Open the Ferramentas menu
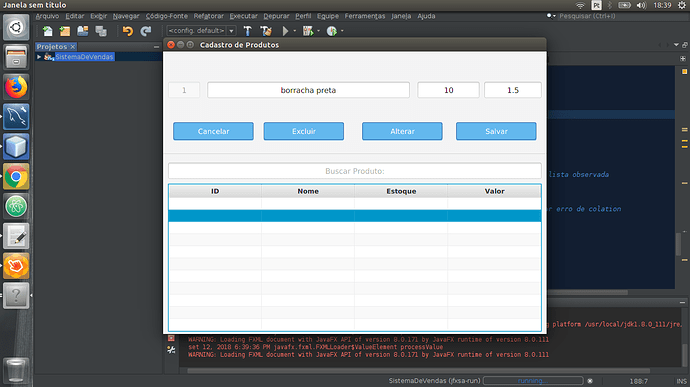This screenshot has width=690, height=387. coord(365,16)
